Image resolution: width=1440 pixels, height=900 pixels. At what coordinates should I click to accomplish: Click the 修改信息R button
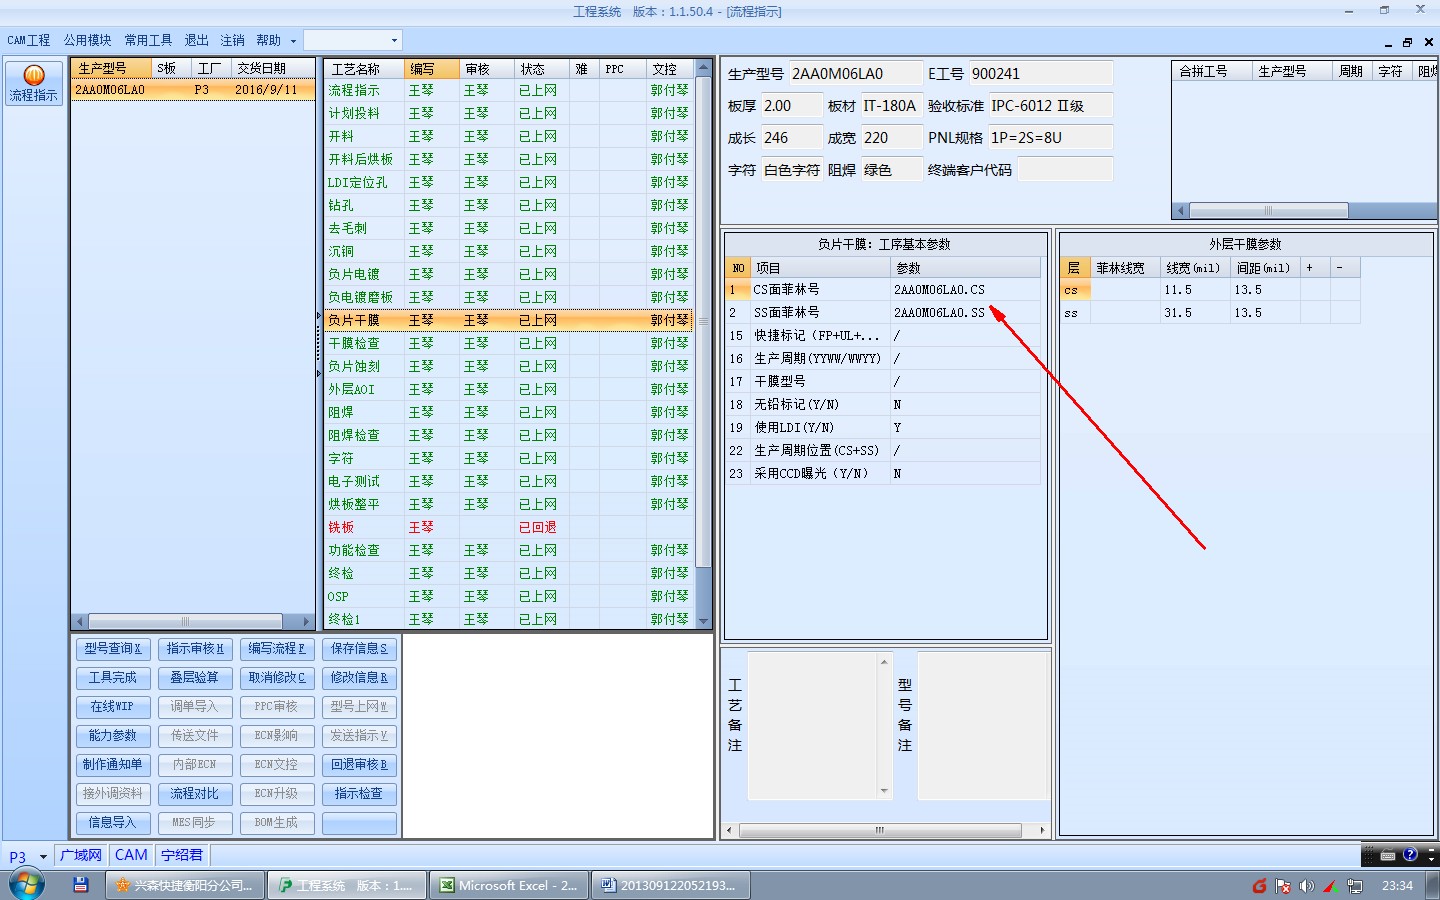coord(359,678)
